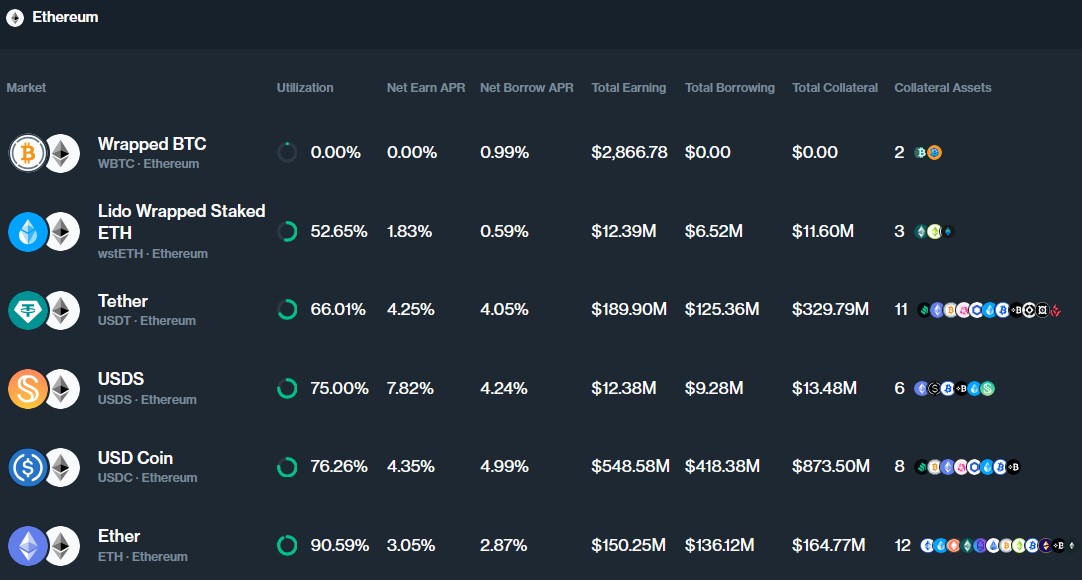Image resolution: width=1082 pixels, height=580 pixels.
Task: Click the 4.99% net borrow APR value
Action: pos(504,467)
